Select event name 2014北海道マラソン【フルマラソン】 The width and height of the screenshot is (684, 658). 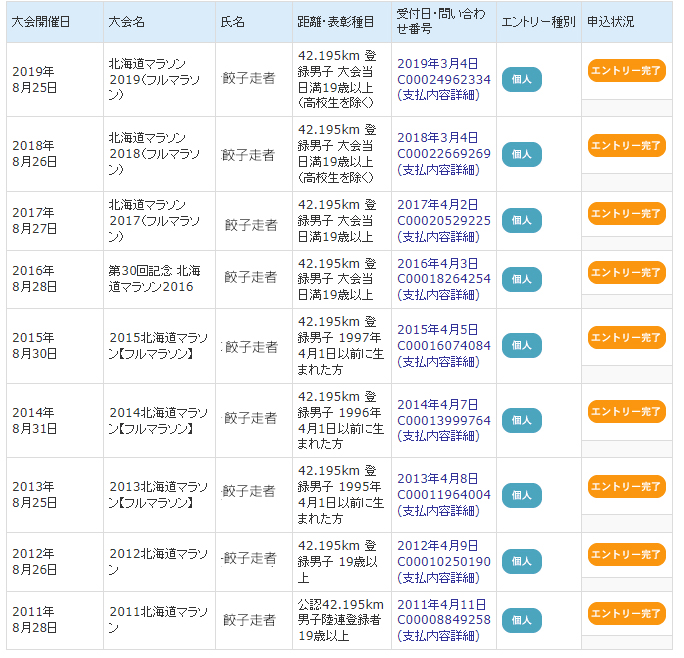point(158,421)
